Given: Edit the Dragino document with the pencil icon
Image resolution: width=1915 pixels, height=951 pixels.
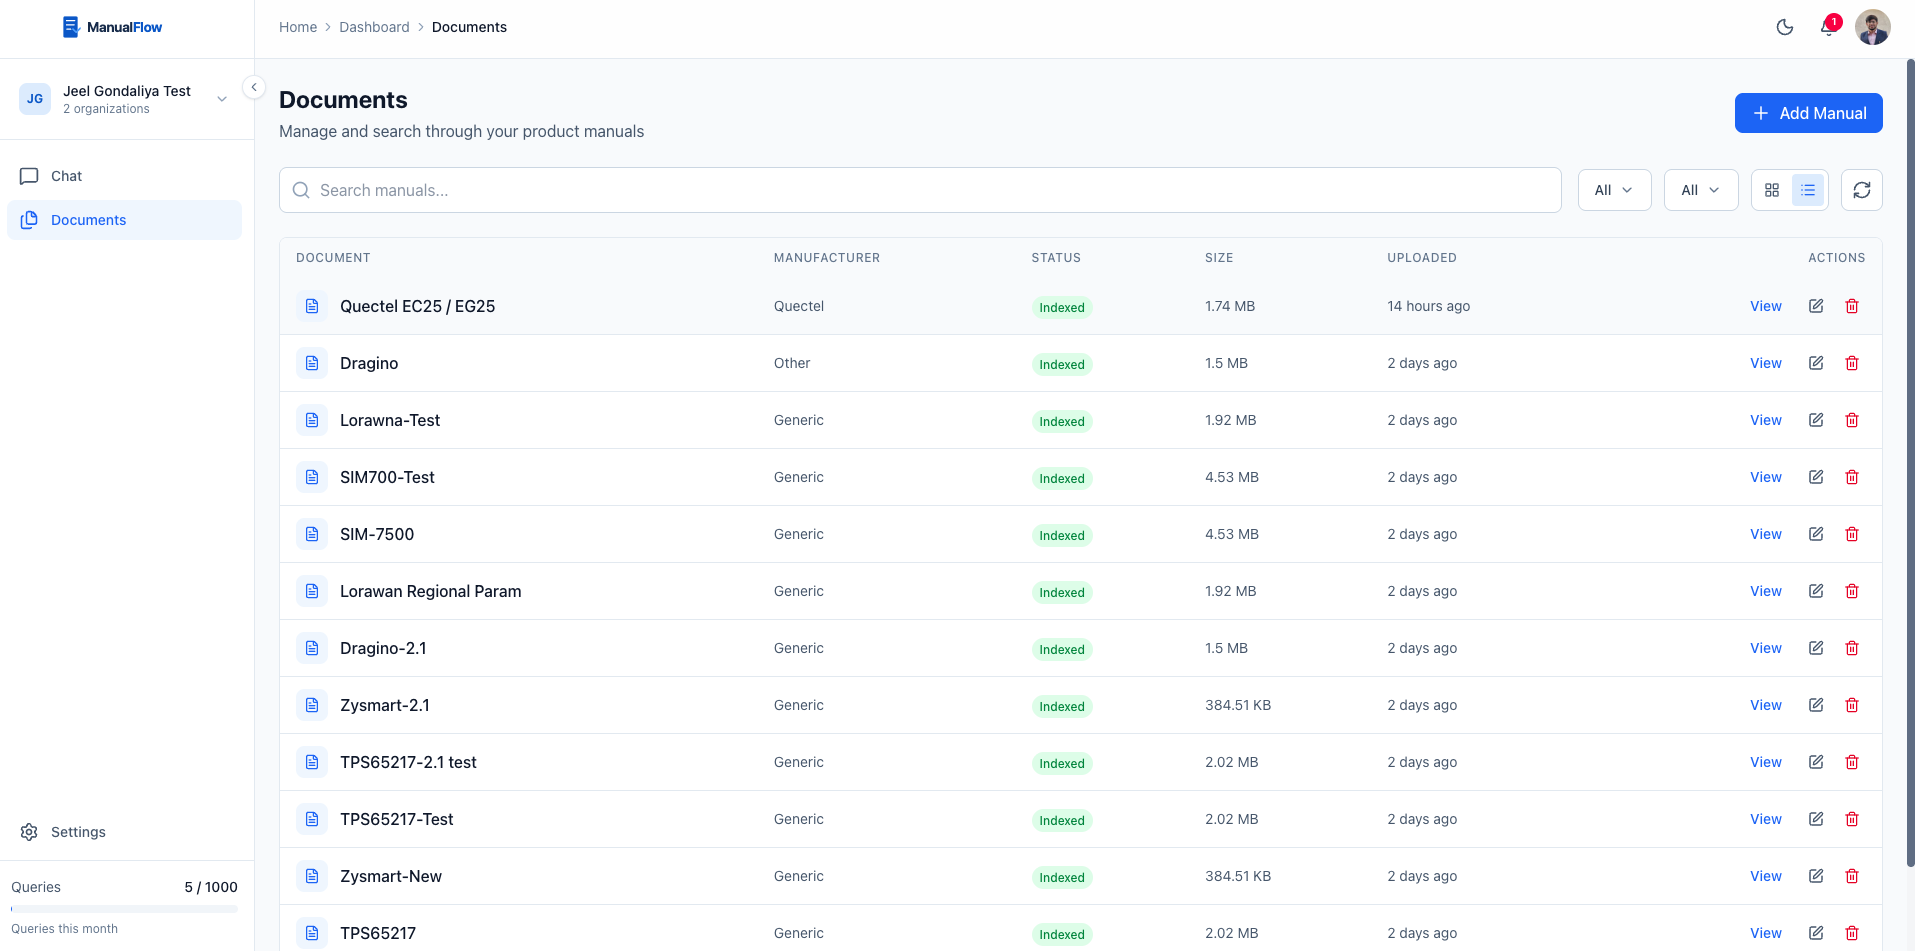Looking at the screenshot, I should [1816, 363].
